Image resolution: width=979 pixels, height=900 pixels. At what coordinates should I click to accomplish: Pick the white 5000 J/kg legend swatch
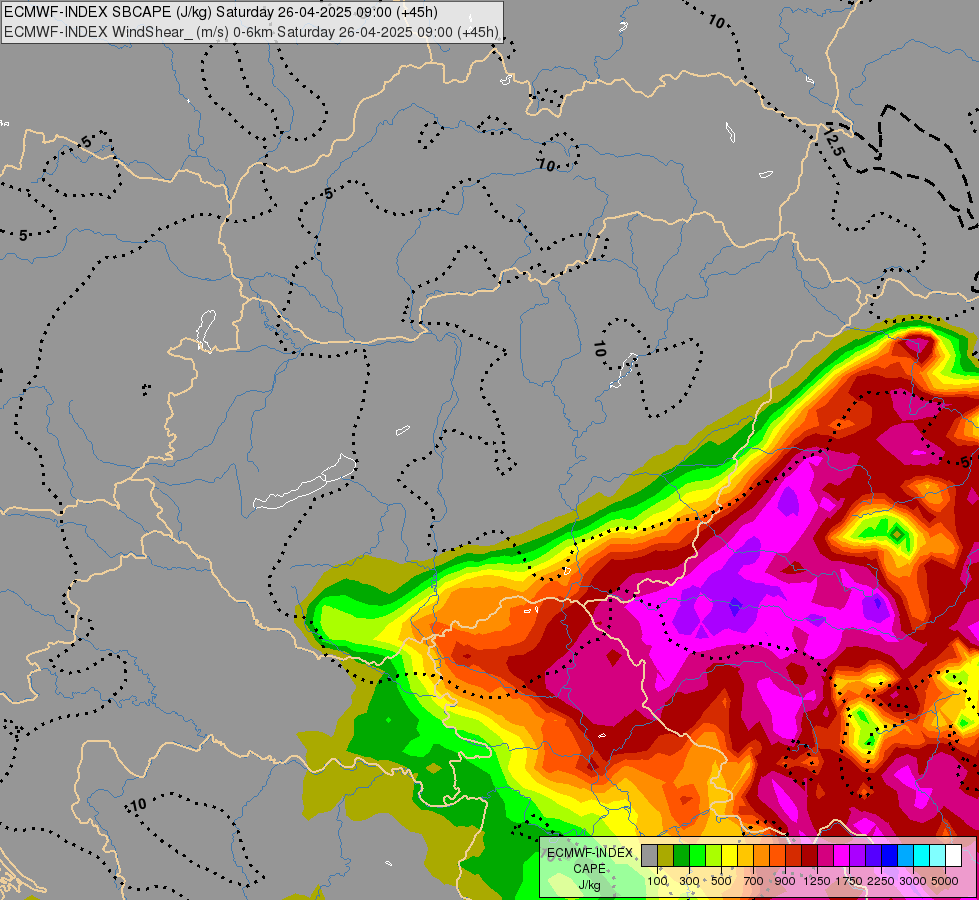(x=953, y=856)
